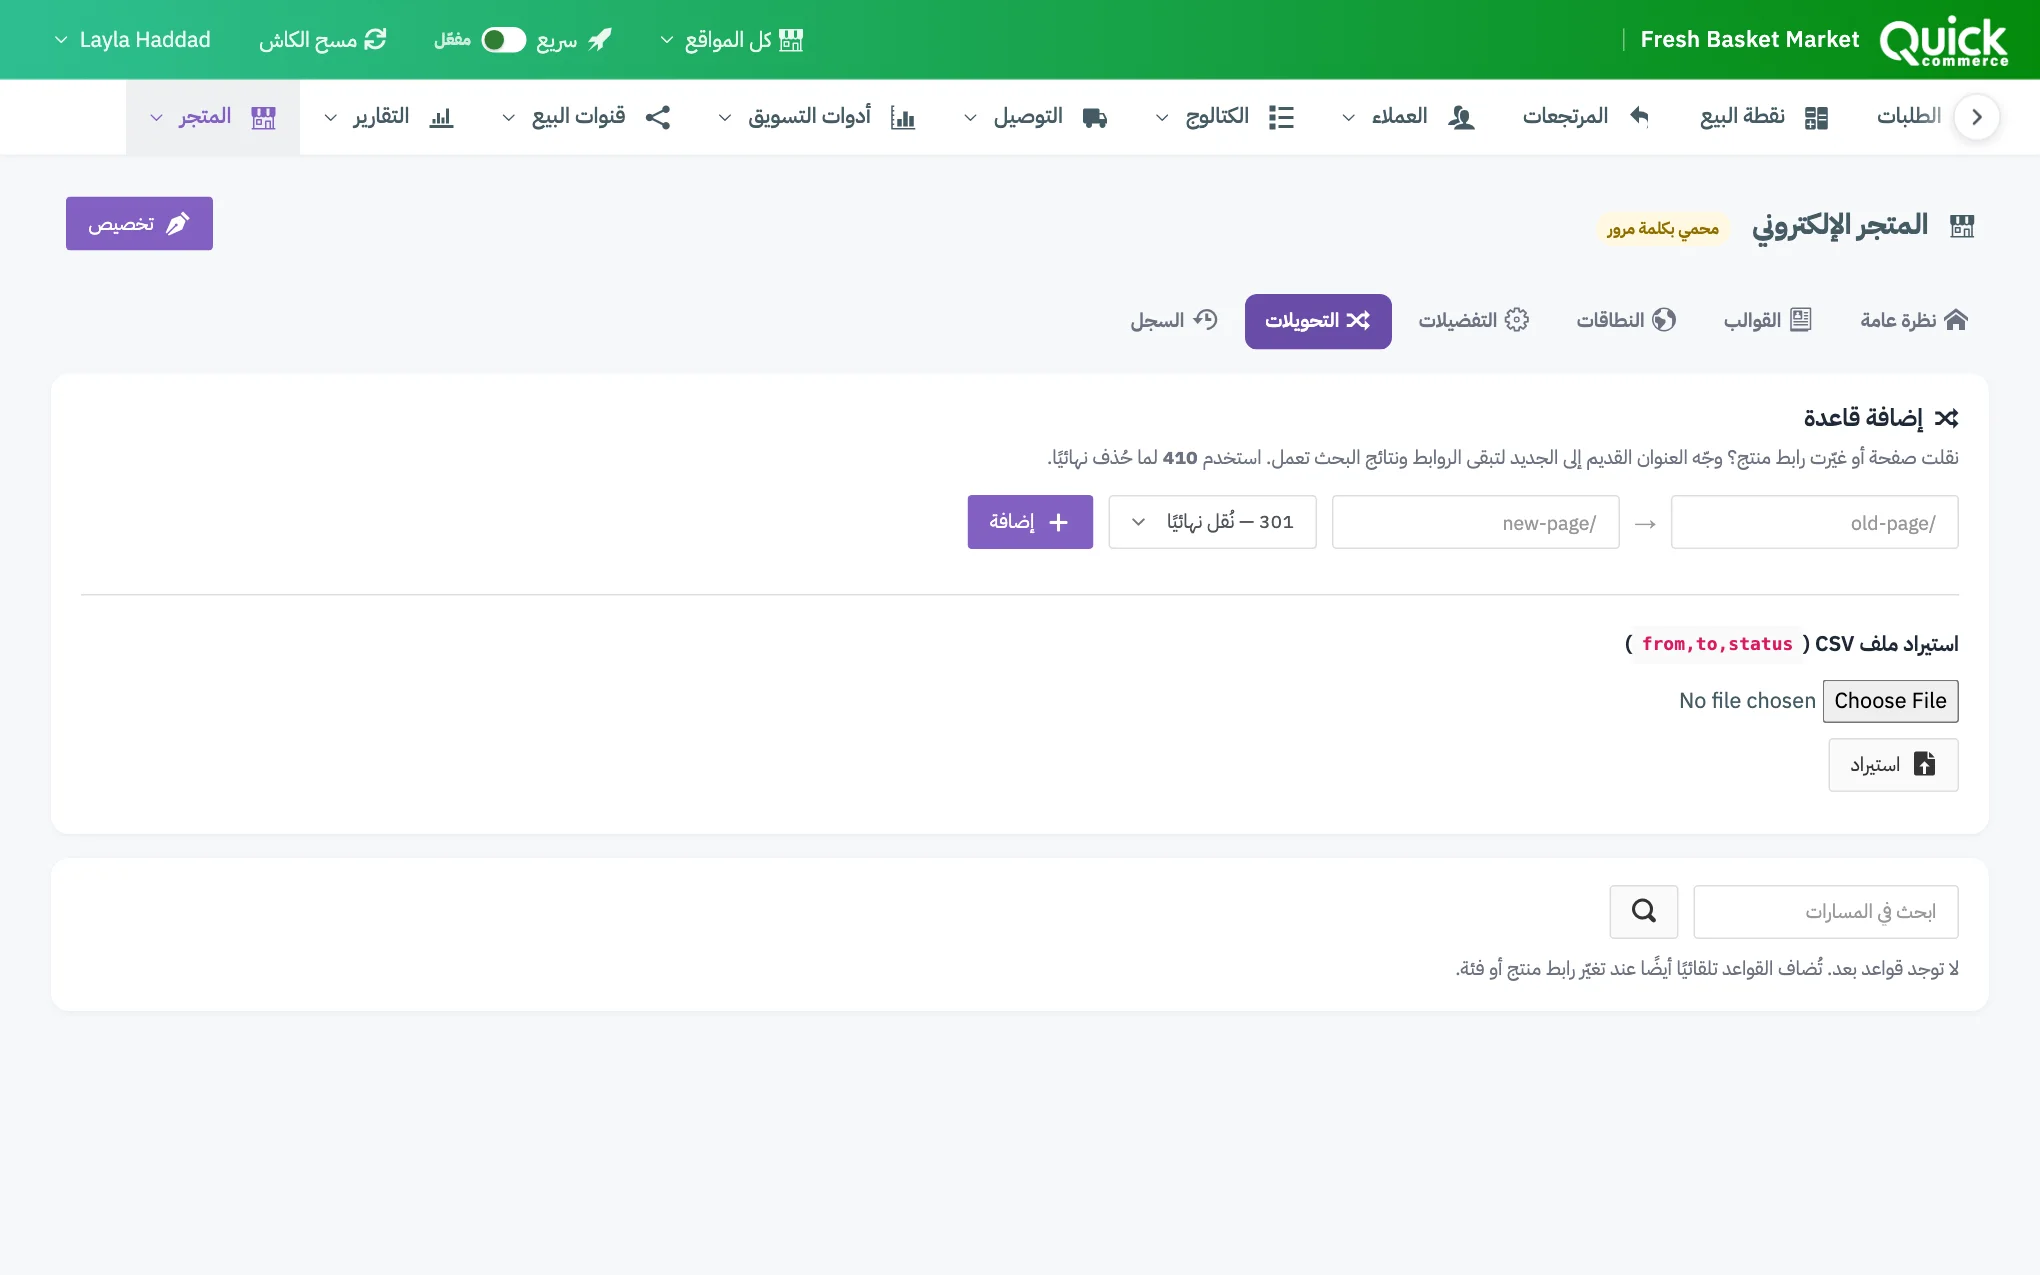Click the nav scroll arrow beside الطلبات

[1976, 117]
